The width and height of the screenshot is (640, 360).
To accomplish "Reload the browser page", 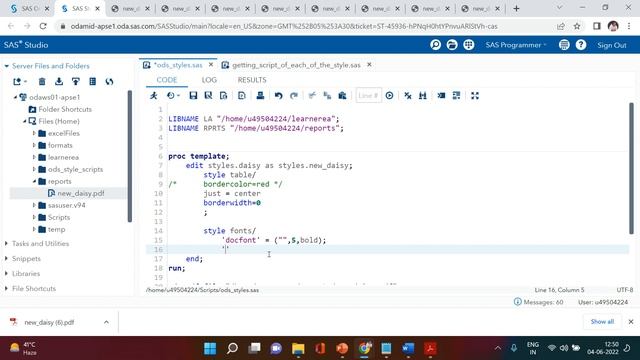I will tap(43, 26).
